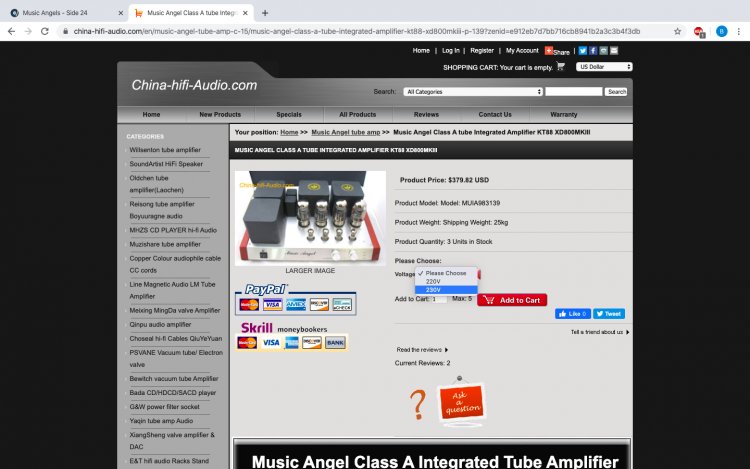This screenshot has height=469, width=750.
Task: View the site lock icon in address bar
Action: pos(65,32)
